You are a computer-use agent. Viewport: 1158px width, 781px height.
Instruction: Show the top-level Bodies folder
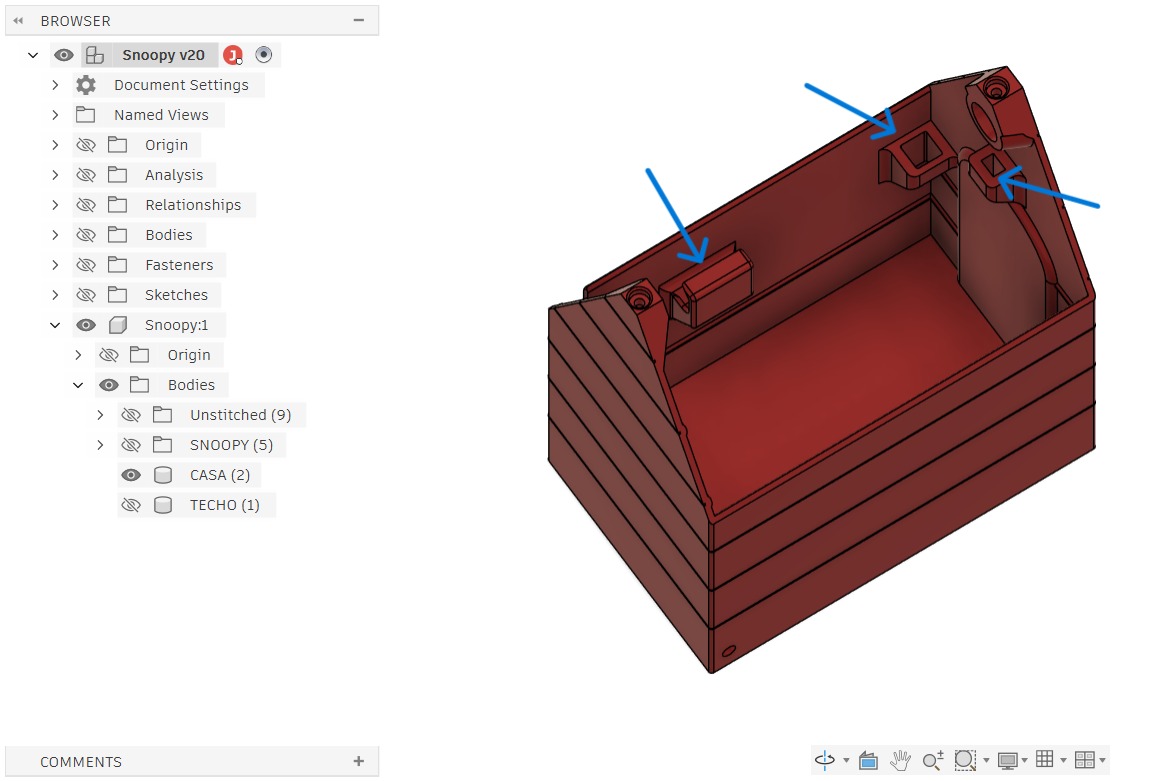pos(86,235)
